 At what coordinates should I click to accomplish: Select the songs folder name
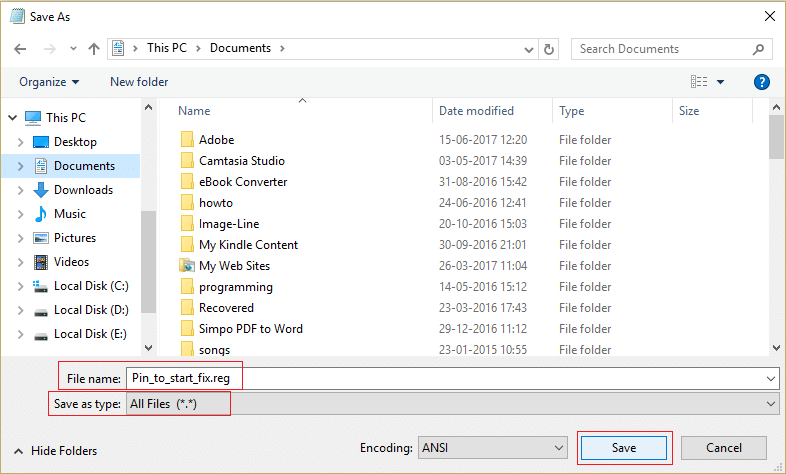pyautogui.click(x=214, y=350)
